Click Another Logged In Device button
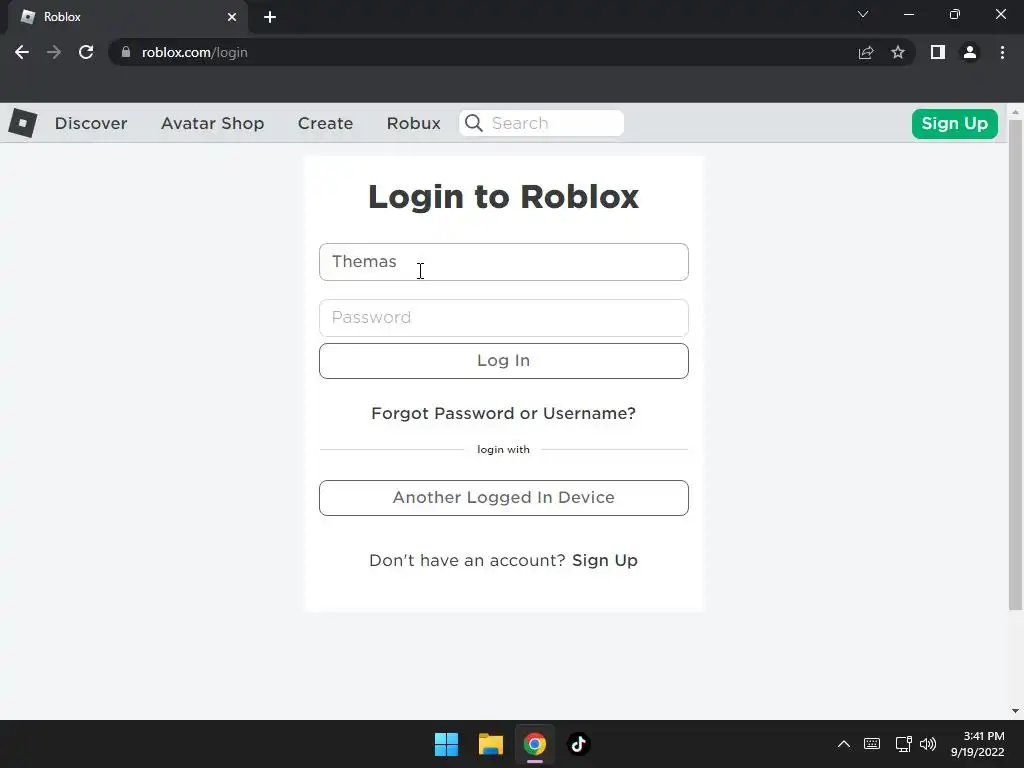Viewport: 1024px width, 768px height. point(504,498)
